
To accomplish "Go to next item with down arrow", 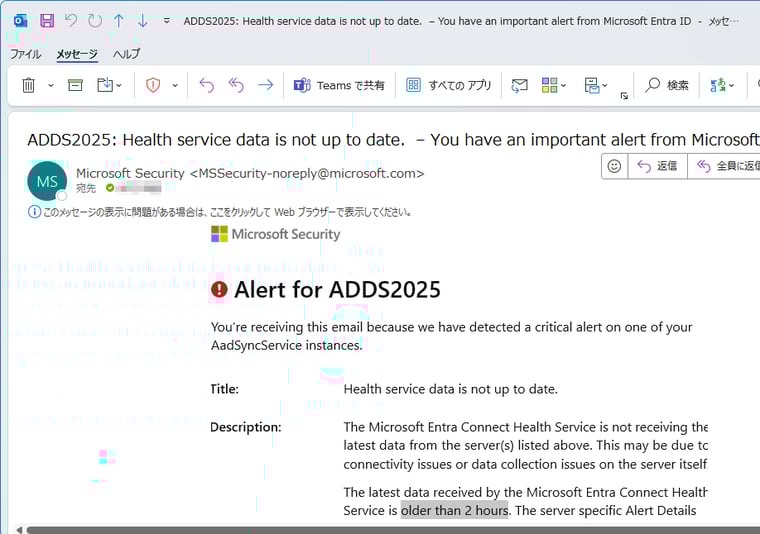I will click(142, 21).
